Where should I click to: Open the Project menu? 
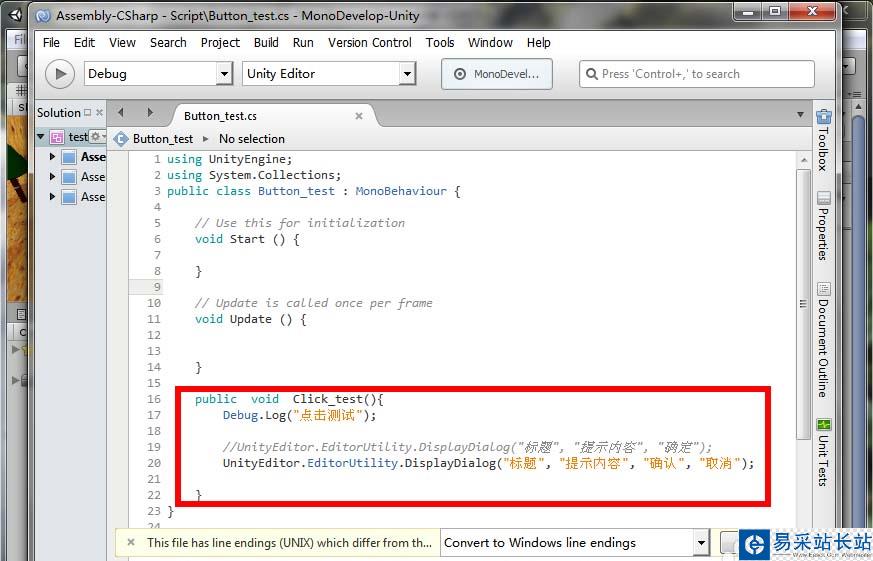220,42
